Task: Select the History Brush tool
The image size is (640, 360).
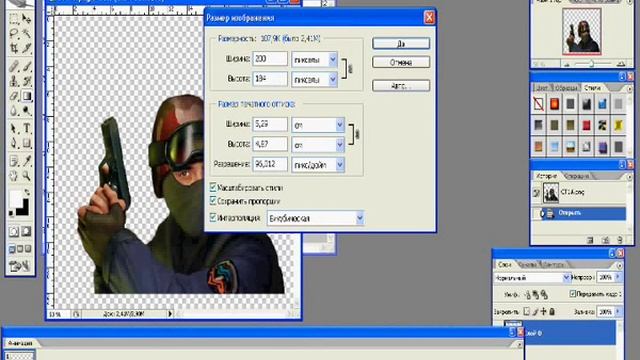Action: pos(27,81)
